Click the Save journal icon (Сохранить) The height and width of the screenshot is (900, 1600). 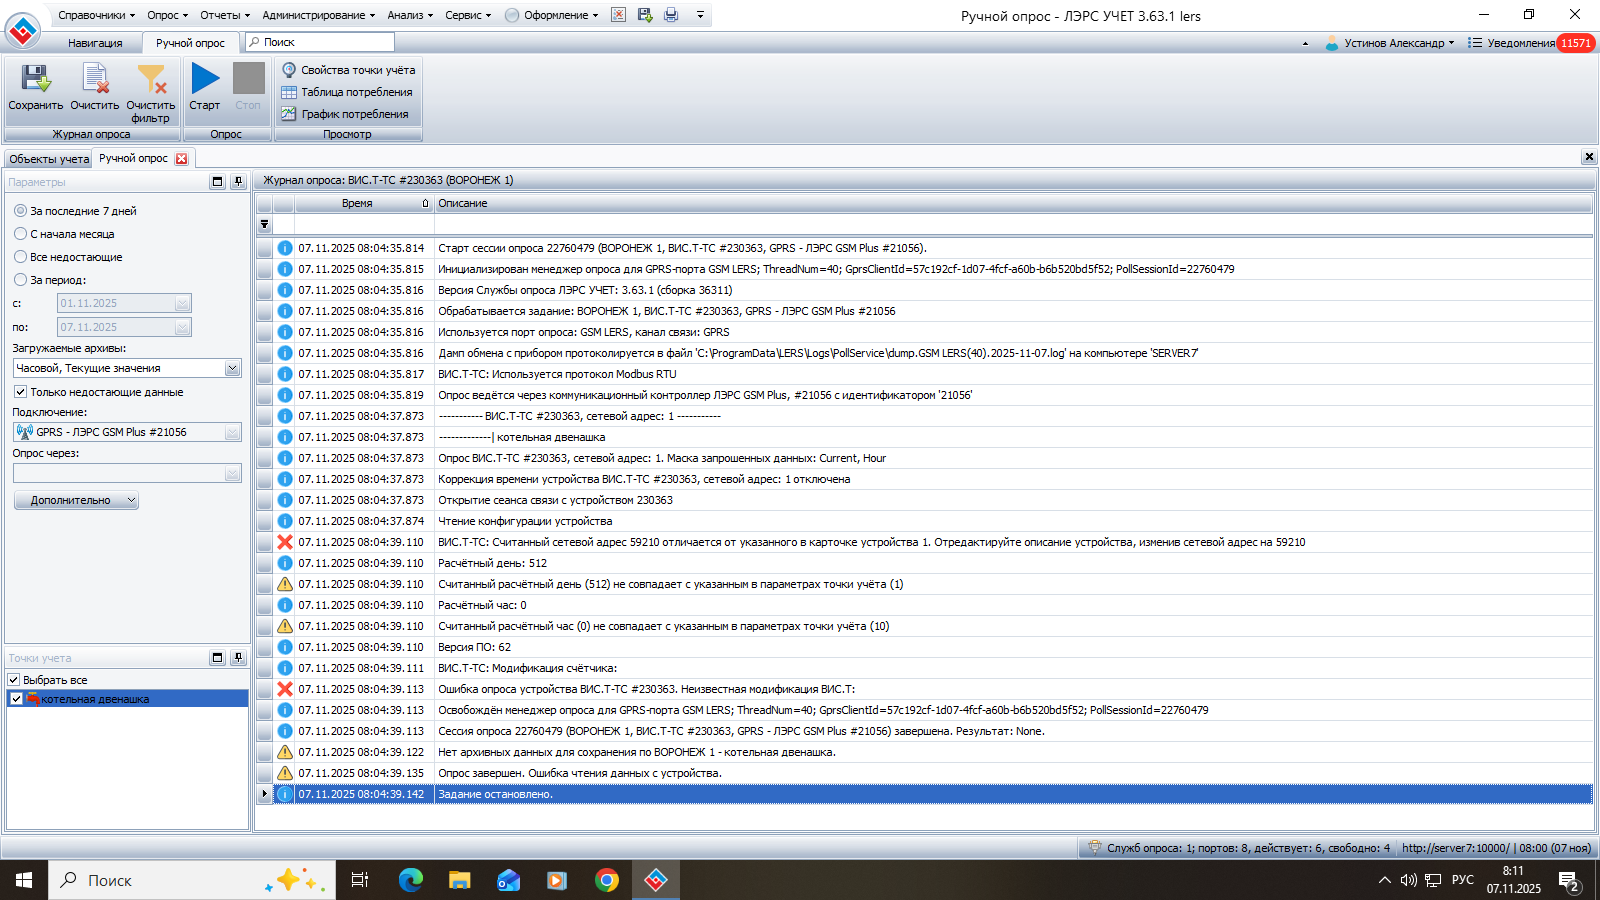(x=36, y=80)
